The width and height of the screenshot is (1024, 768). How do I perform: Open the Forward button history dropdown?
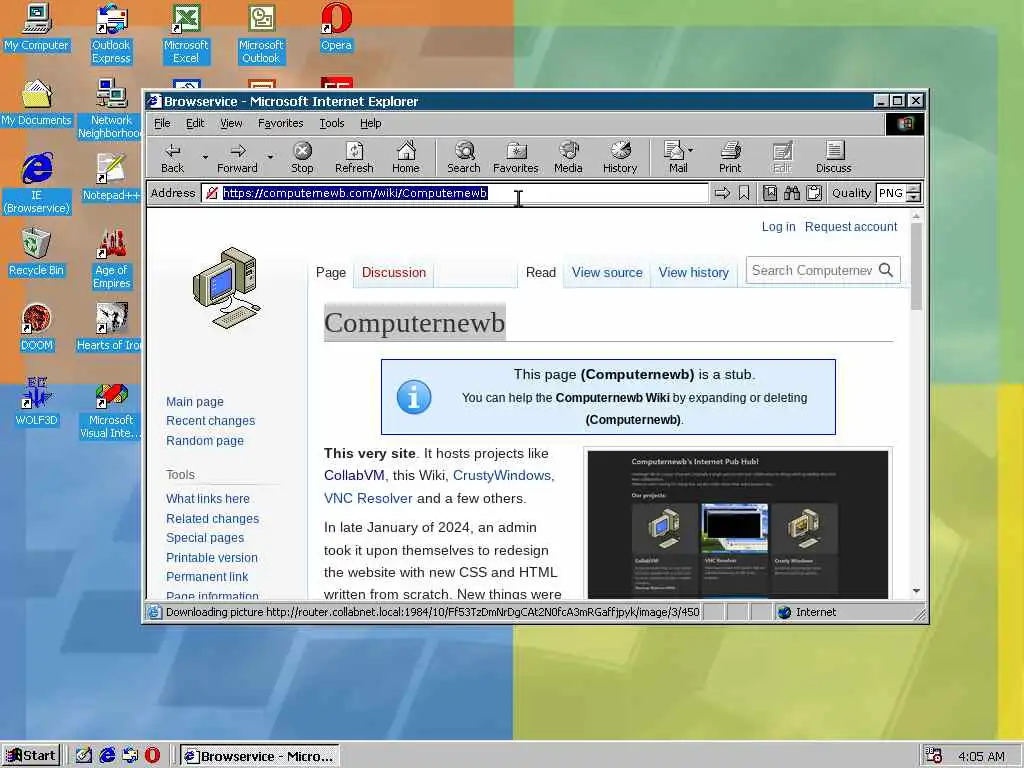coord(270,158)
